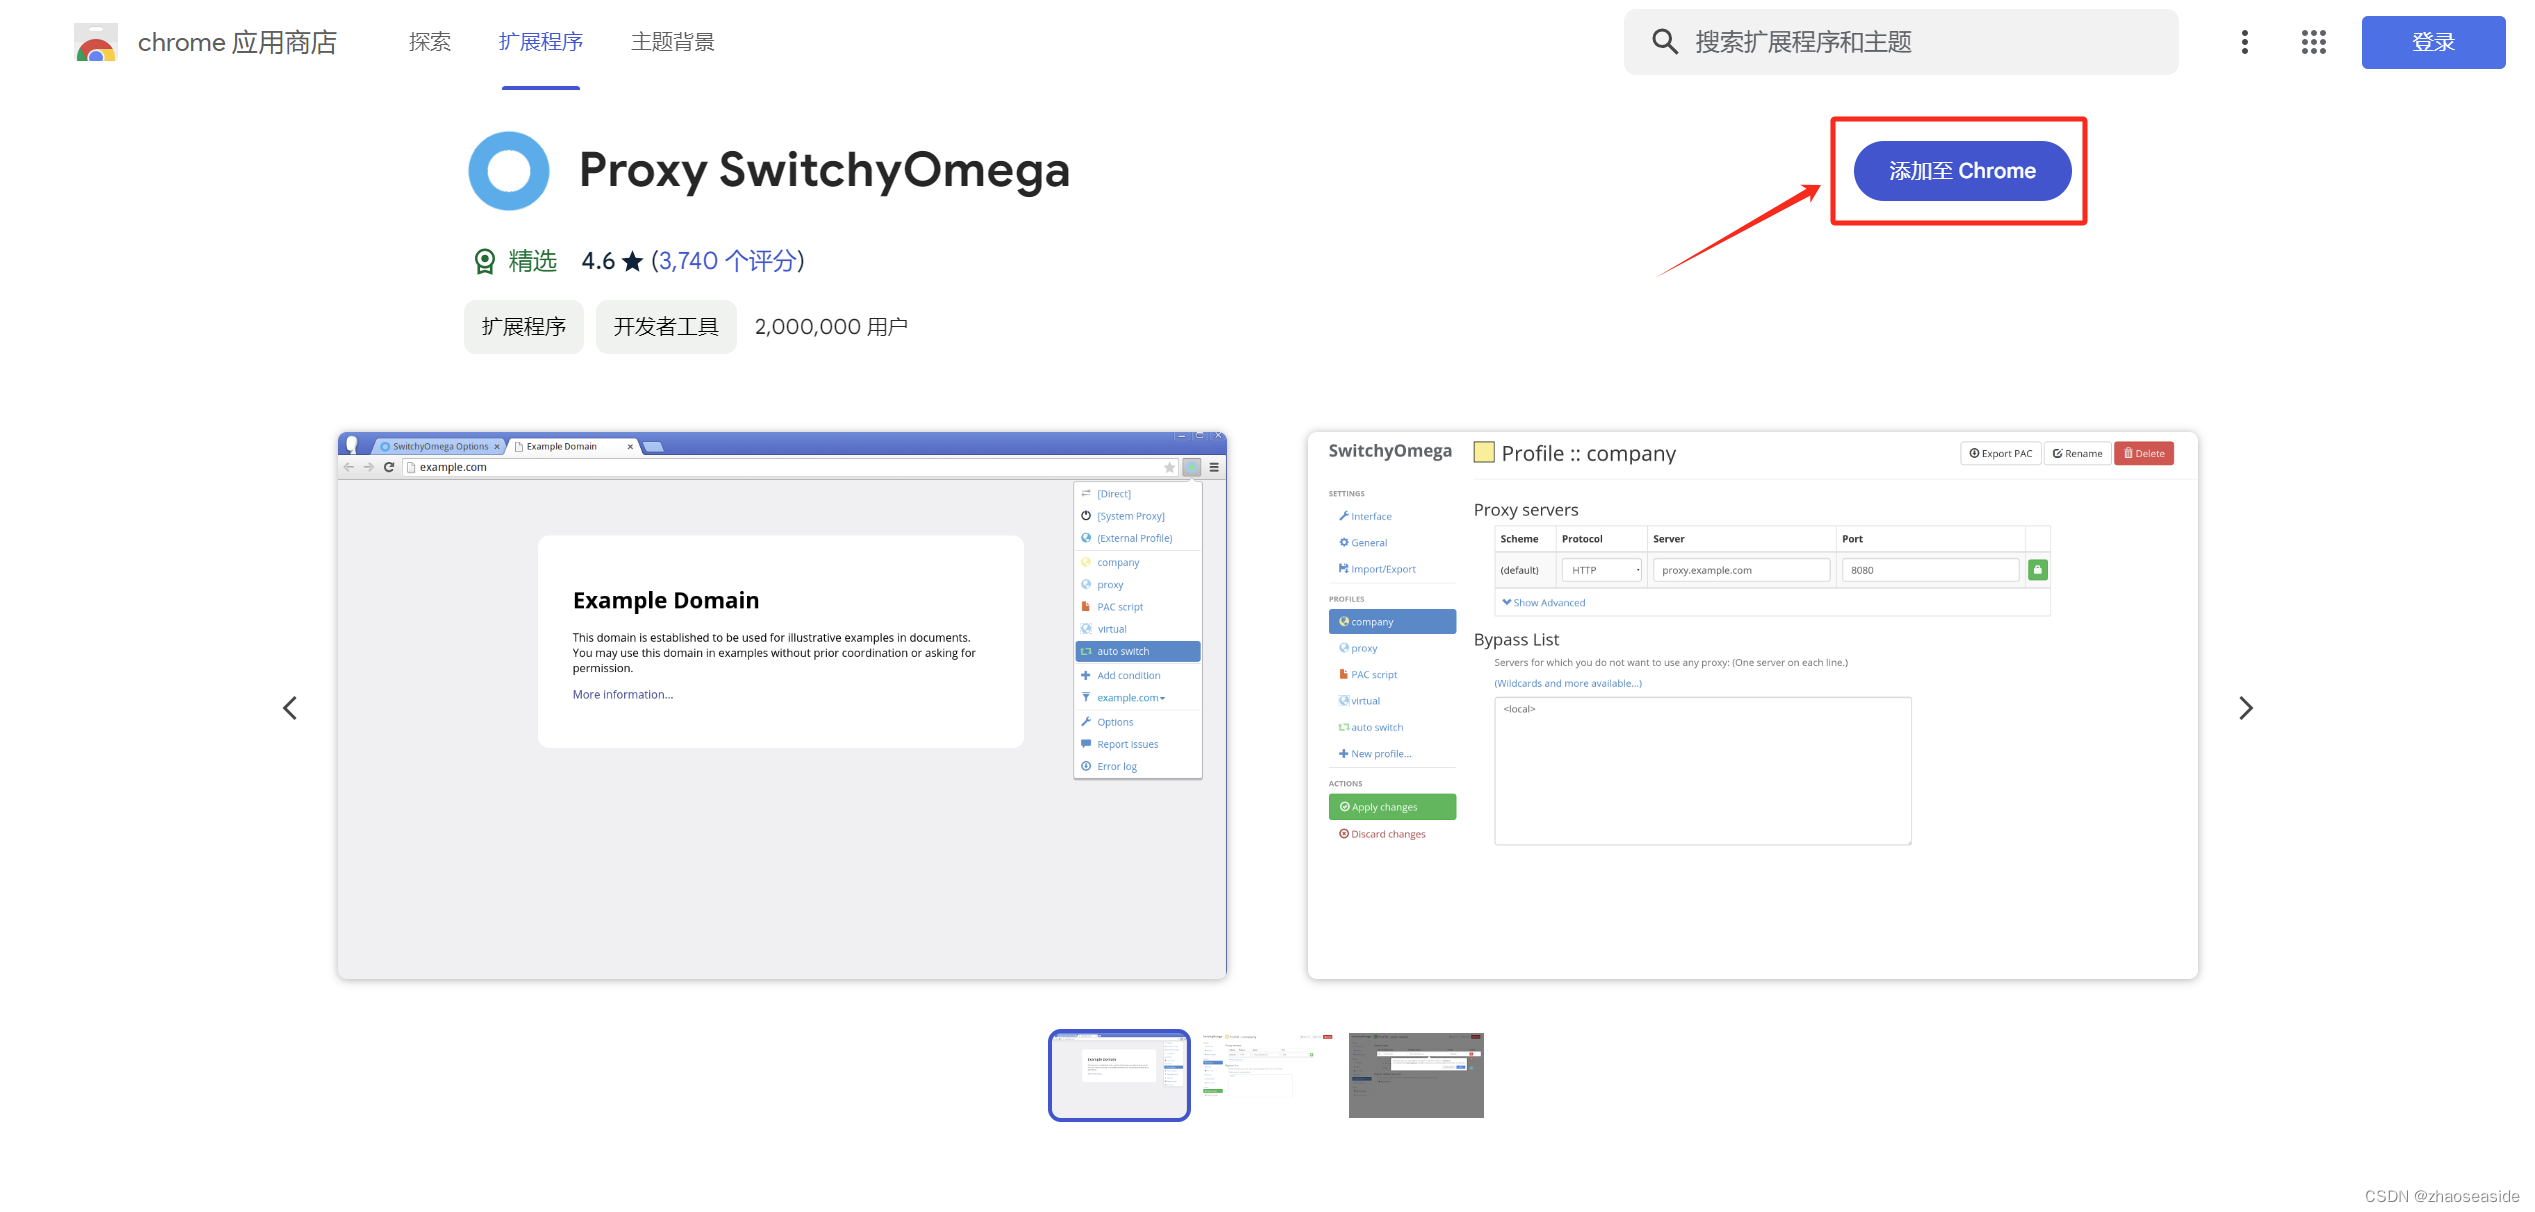Click the yellow profile color swatch
2535x1212 pixels.
pos(1484,453)
